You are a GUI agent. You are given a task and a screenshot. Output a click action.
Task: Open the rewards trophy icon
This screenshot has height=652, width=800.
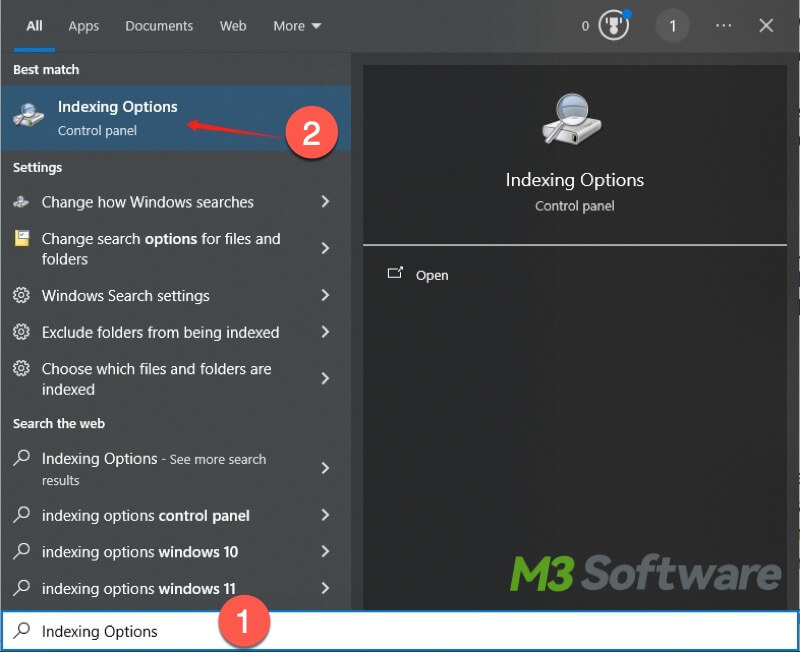pyautogui.click(x=613, y=25)
